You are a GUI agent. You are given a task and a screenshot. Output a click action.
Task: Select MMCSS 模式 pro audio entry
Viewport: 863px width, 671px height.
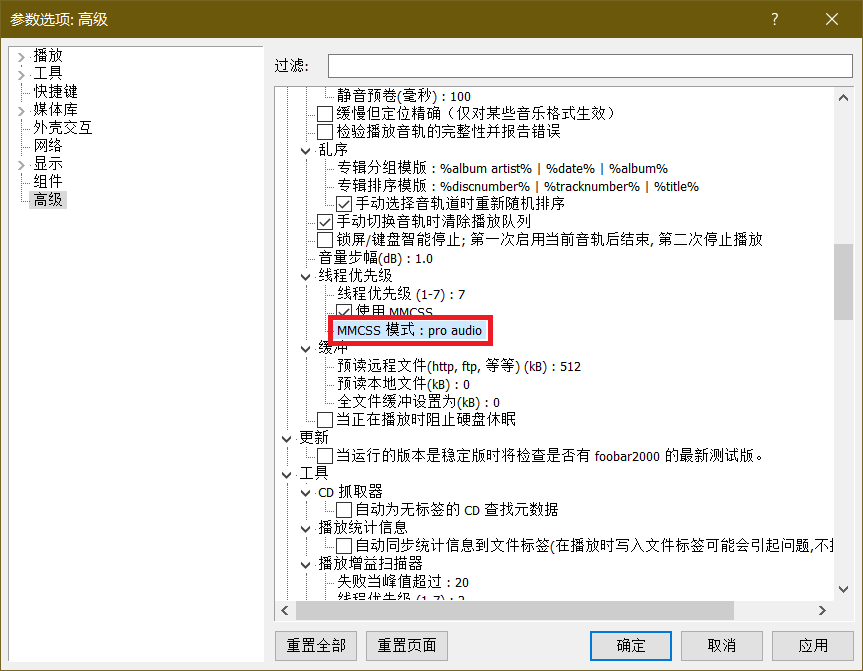tap(409, 330)
